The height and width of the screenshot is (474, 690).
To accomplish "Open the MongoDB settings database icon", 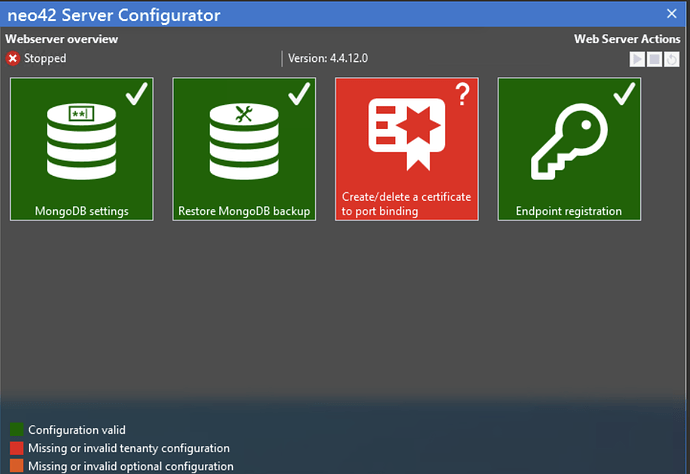I will [81, 142].
